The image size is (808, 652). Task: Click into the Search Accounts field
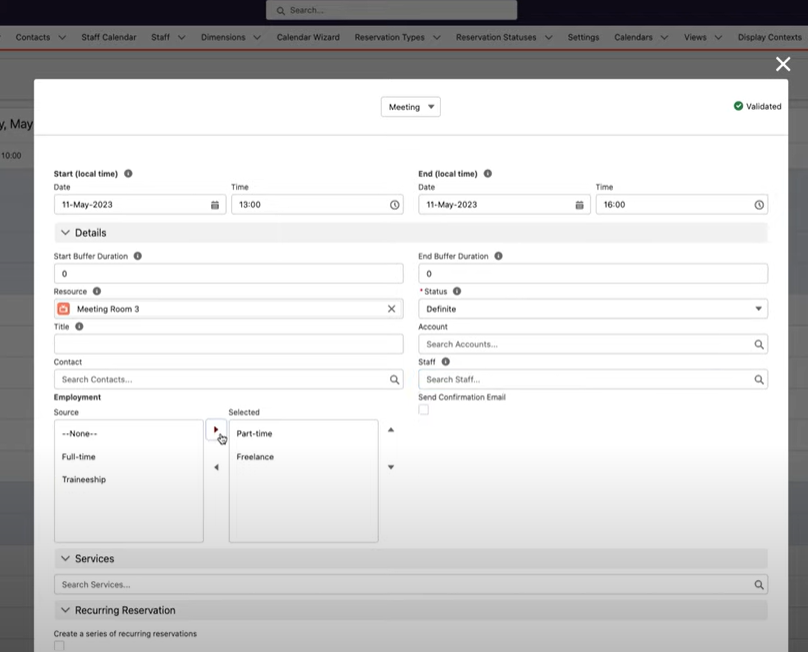(x=593, y=344)
